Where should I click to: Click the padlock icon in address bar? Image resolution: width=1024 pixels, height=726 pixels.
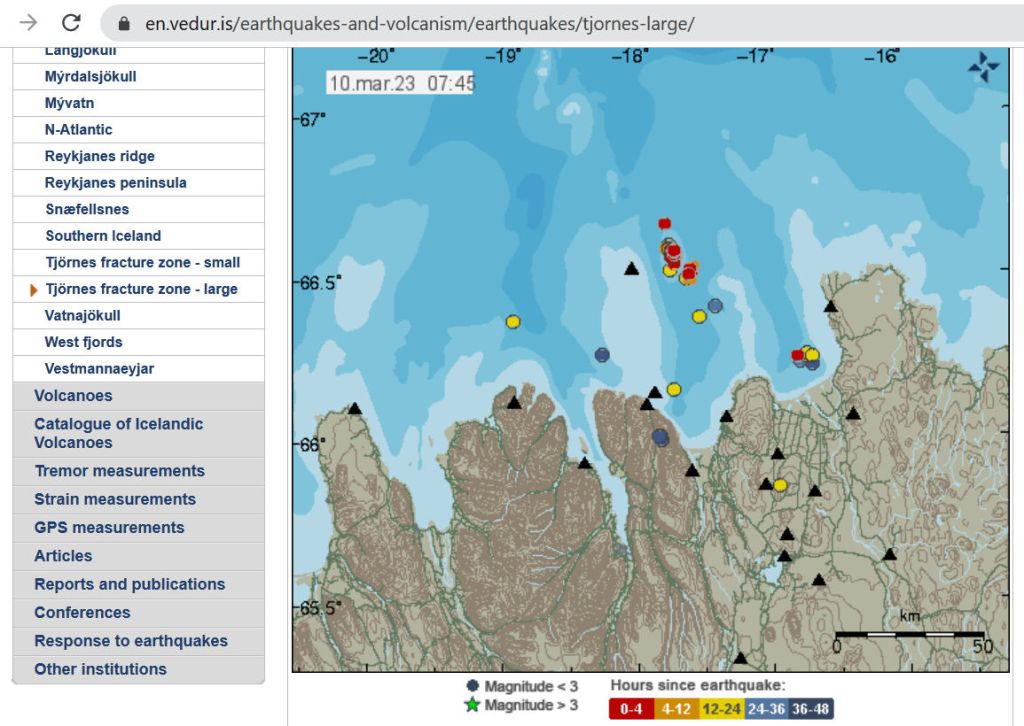(124, 24)
